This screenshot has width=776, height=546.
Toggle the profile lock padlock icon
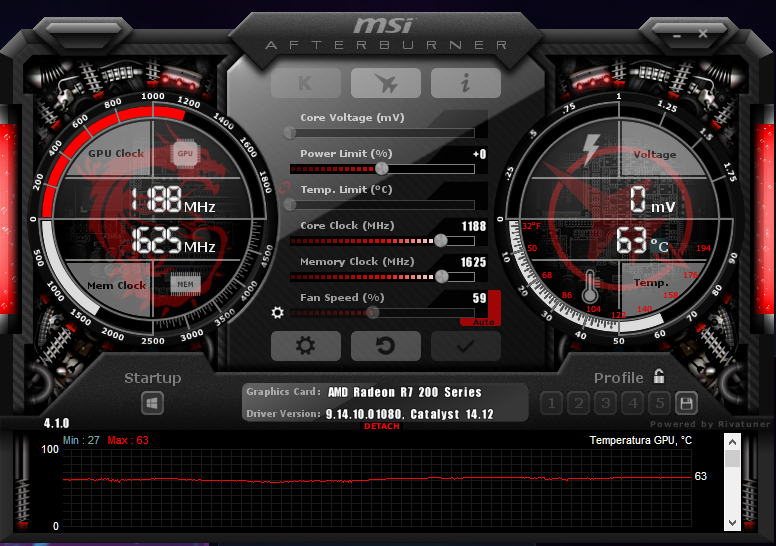pos(659,376)
